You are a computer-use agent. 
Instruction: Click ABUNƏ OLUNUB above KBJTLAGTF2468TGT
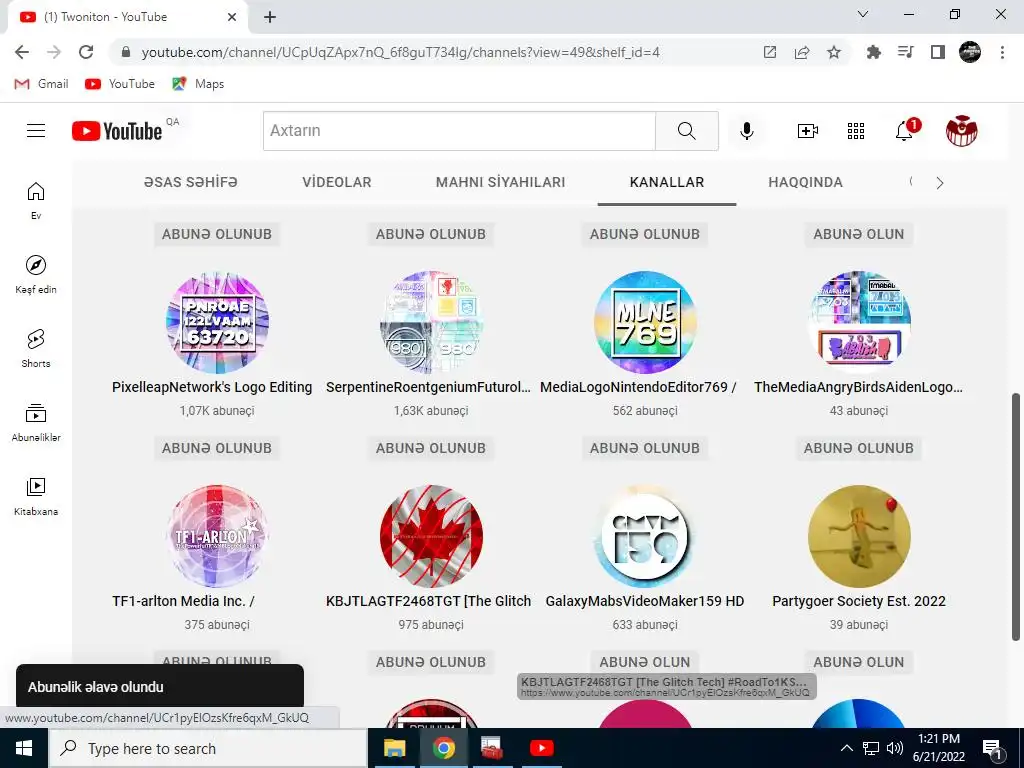tap(431, 449)
